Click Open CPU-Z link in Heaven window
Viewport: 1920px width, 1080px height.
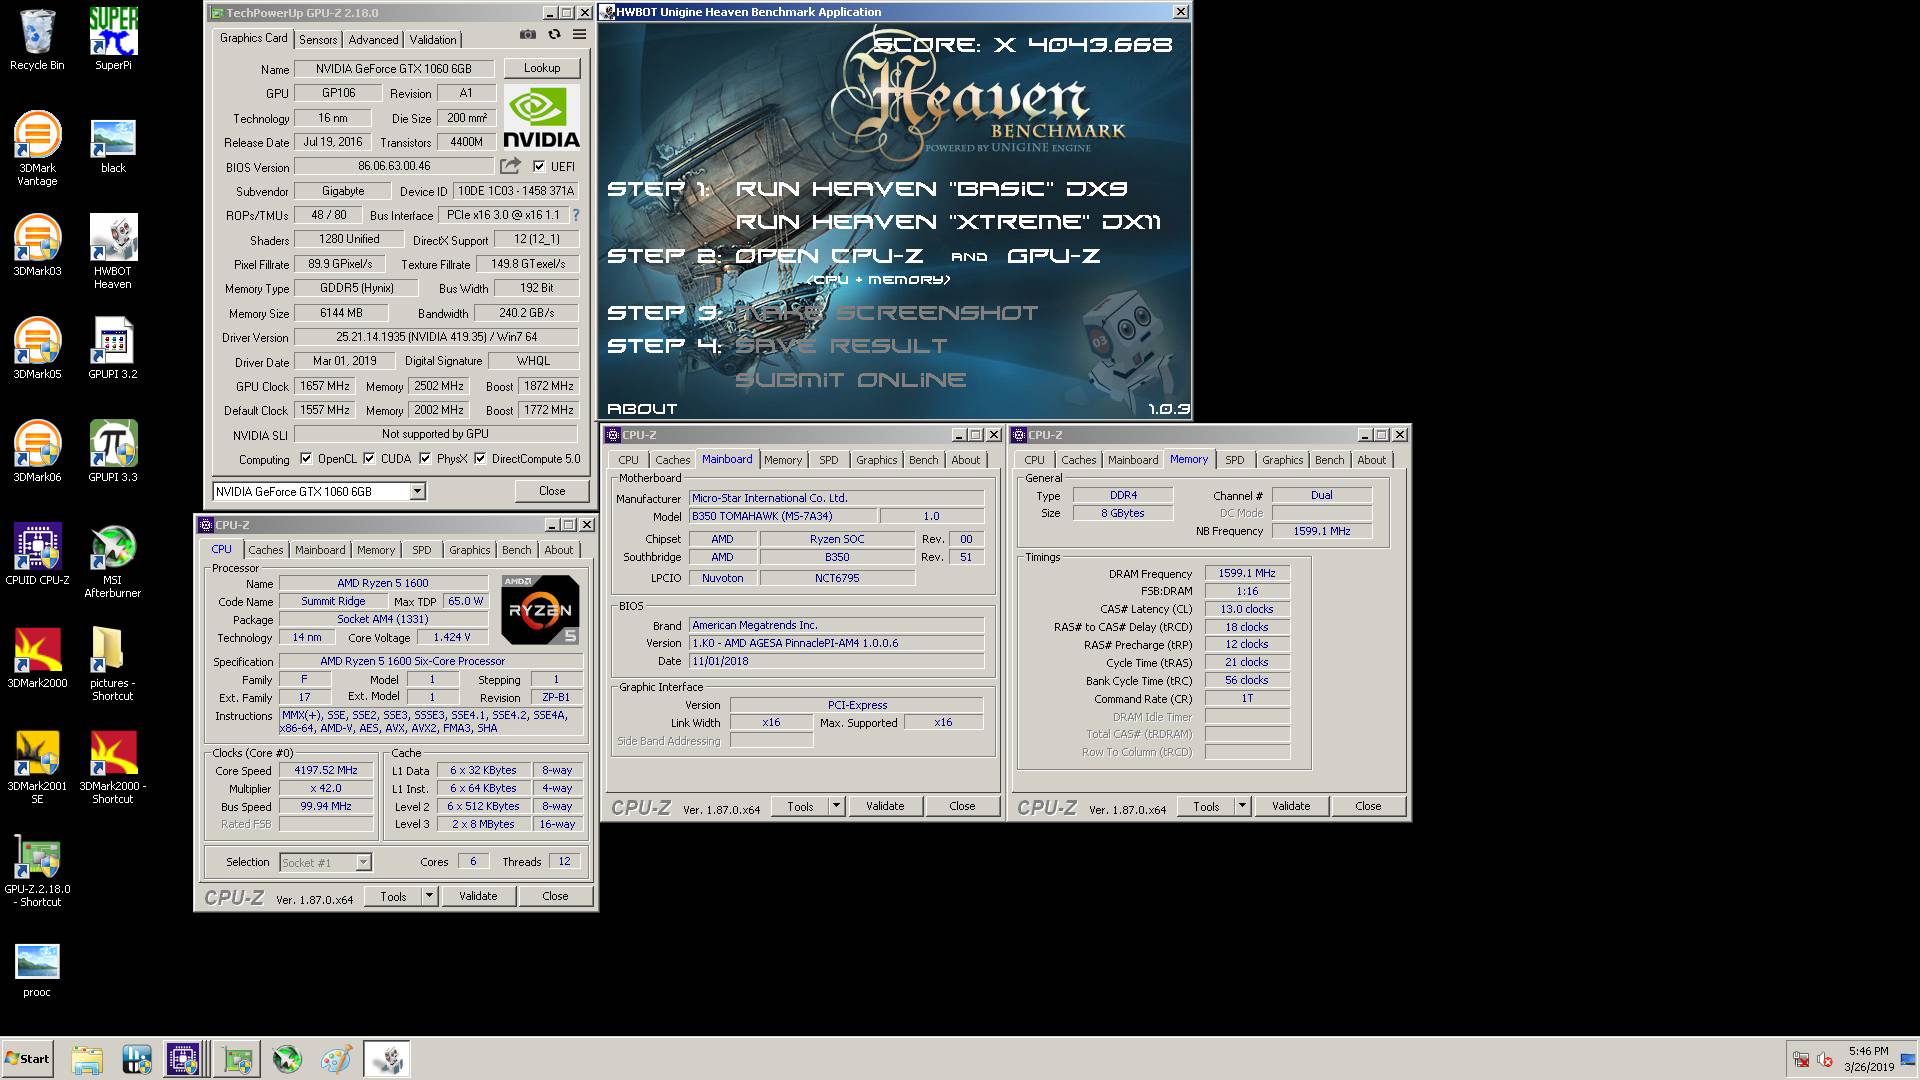[x=829, y=256]
